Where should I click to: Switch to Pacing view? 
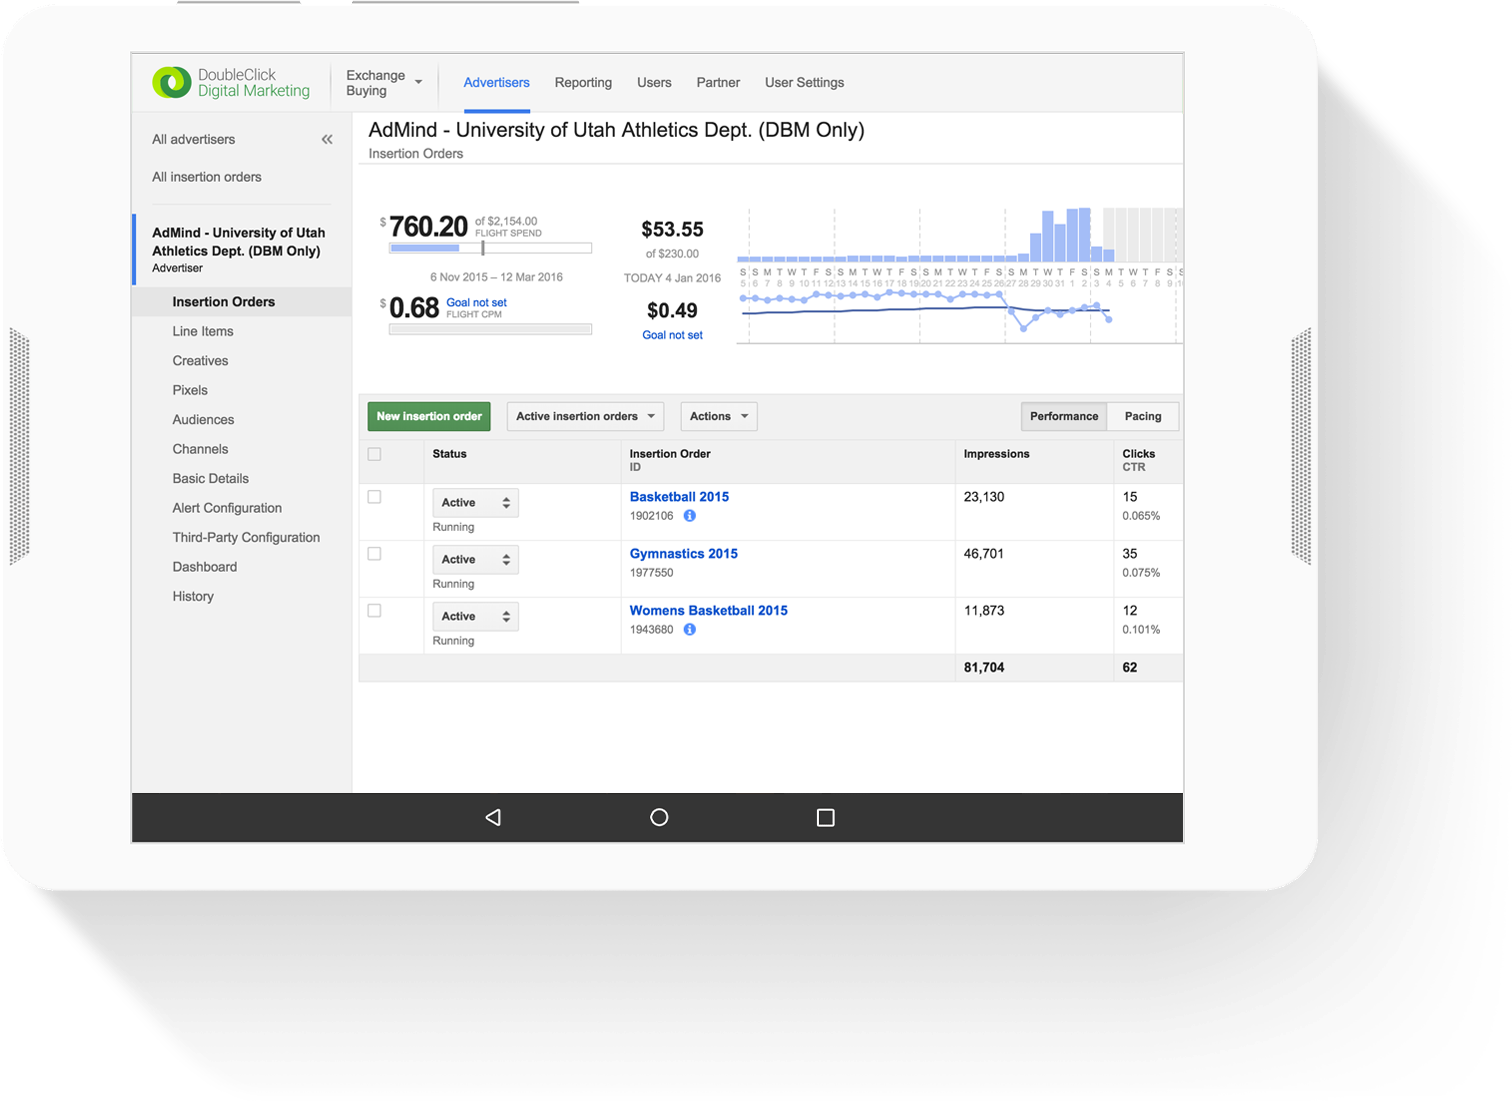pos(1143,417)
